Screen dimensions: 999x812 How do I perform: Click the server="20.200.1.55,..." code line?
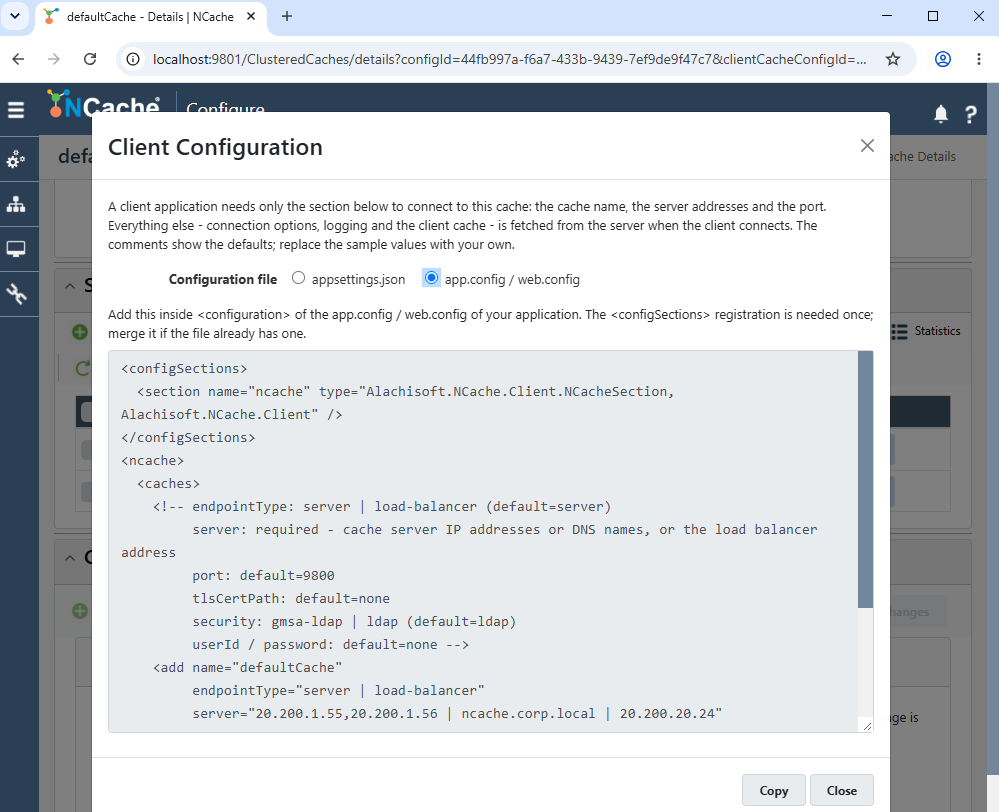(457, 714)
